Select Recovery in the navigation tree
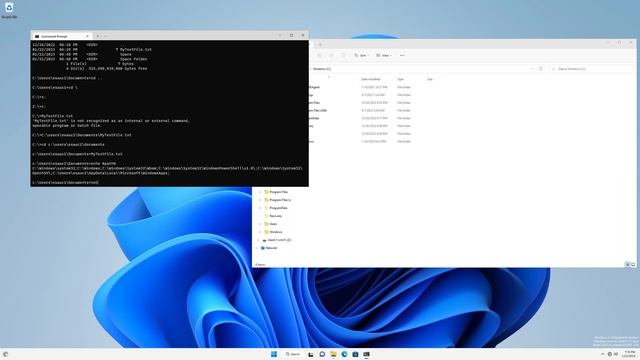The height and width of the screenshot is (360, 640). (273, 216)
